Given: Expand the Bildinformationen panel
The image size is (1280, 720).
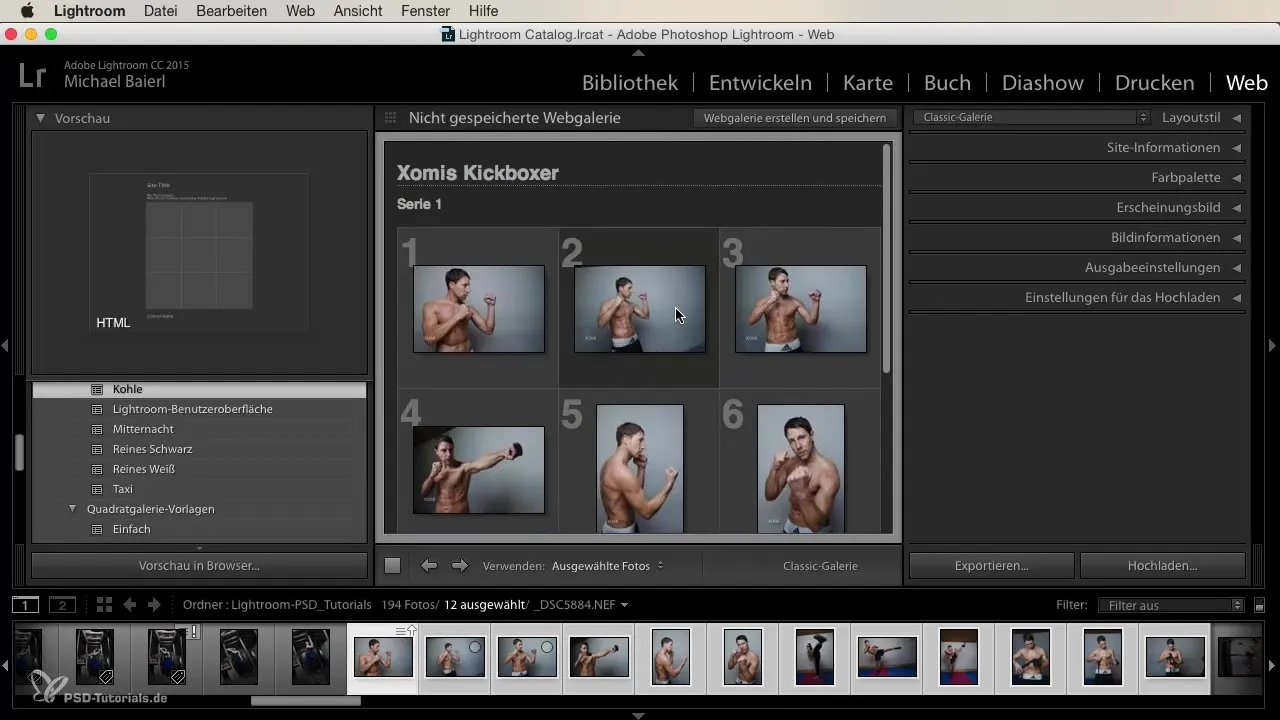Looking at the screenshot, I should 1237,238.
